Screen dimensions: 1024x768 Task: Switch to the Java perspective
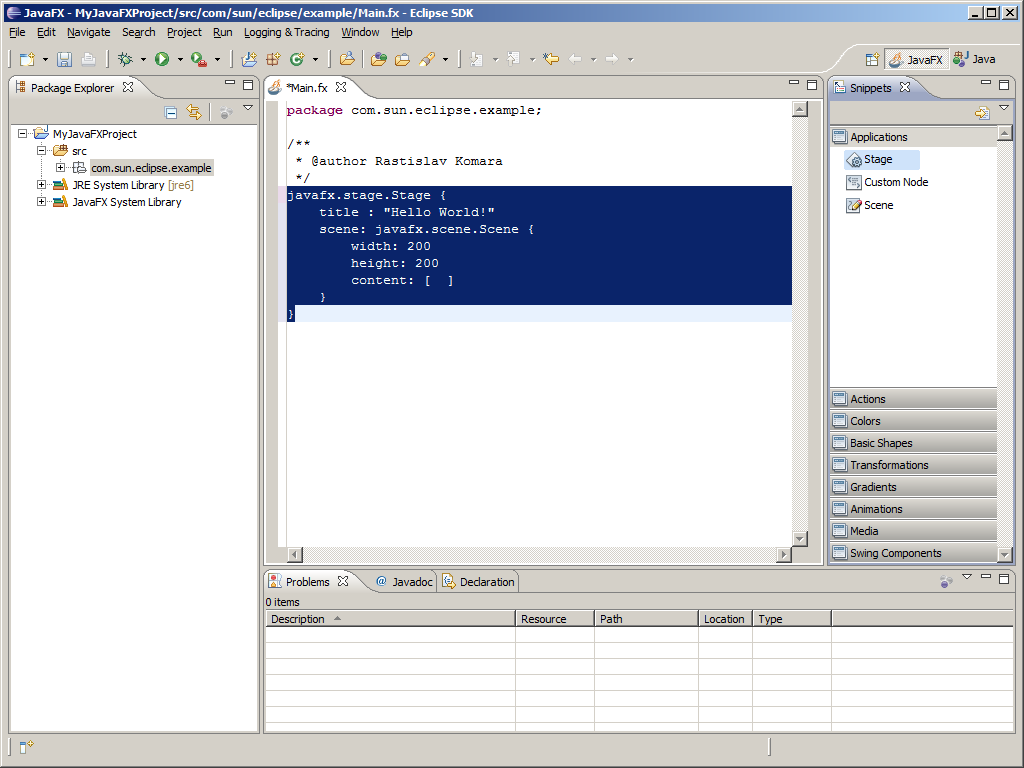(975, 60)
